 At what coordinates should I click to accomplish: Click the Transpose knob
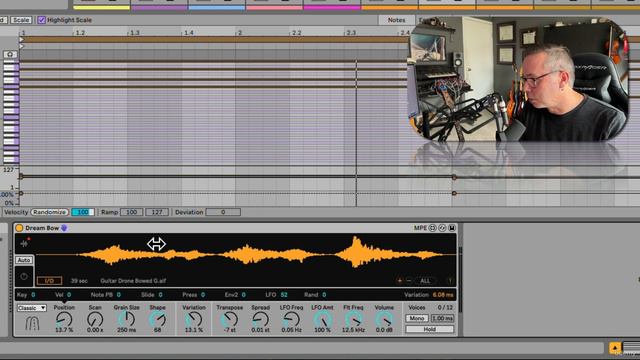point(229,319)
